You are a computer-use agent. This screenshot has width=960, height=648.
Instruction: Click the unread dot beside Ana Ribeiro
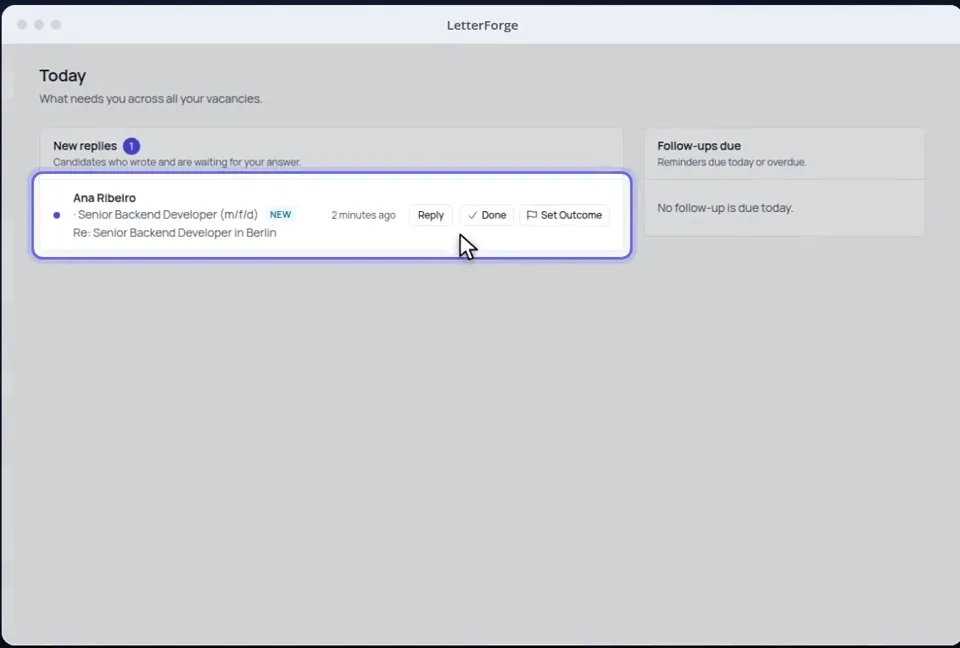57,215
